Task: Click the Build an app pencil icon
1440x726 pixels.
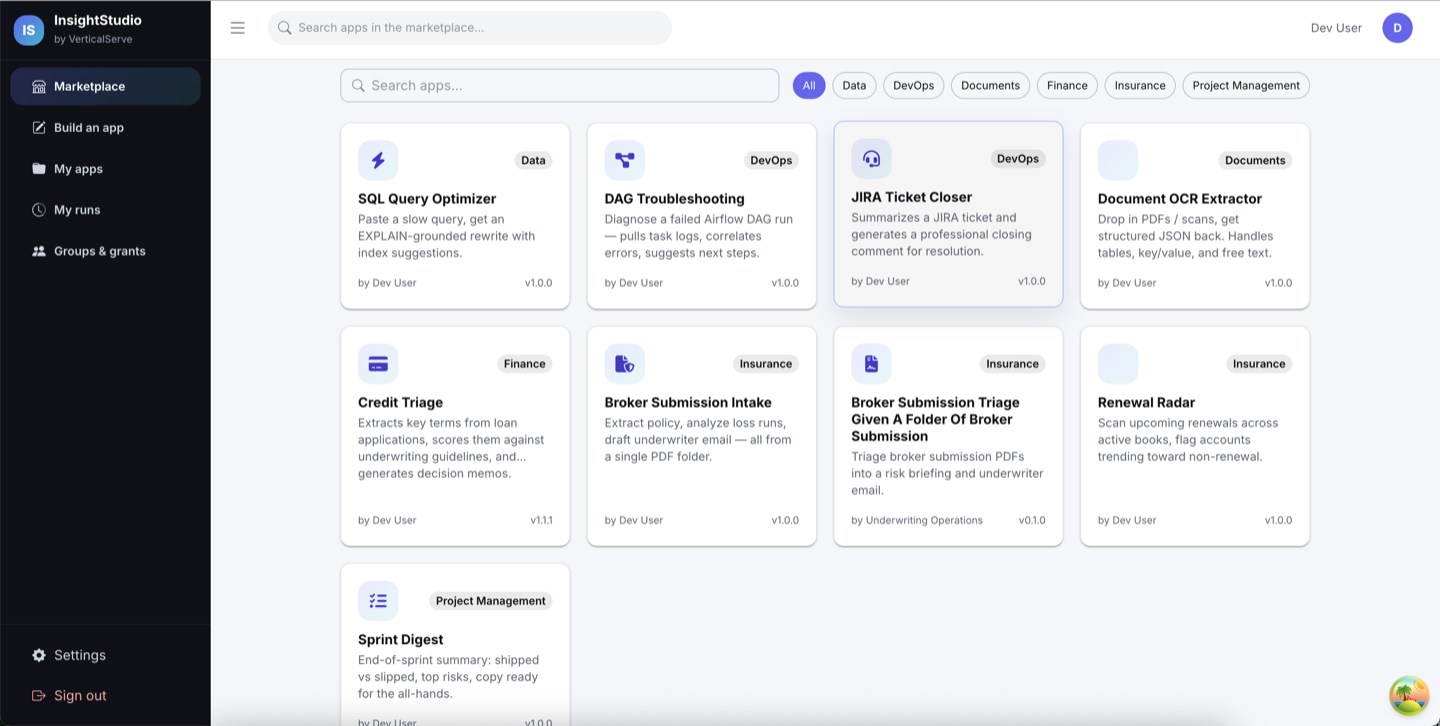Action: click(39, 128)
